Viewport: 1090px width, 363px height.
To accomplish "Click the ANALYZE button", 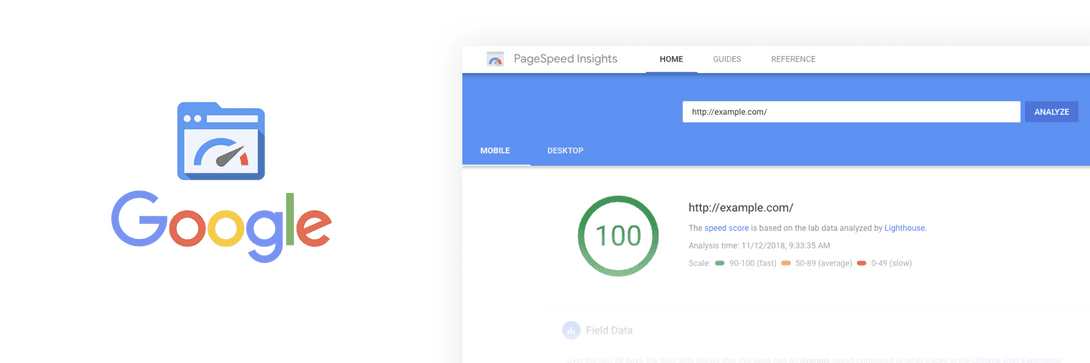I will click(x=1052, y=112).
